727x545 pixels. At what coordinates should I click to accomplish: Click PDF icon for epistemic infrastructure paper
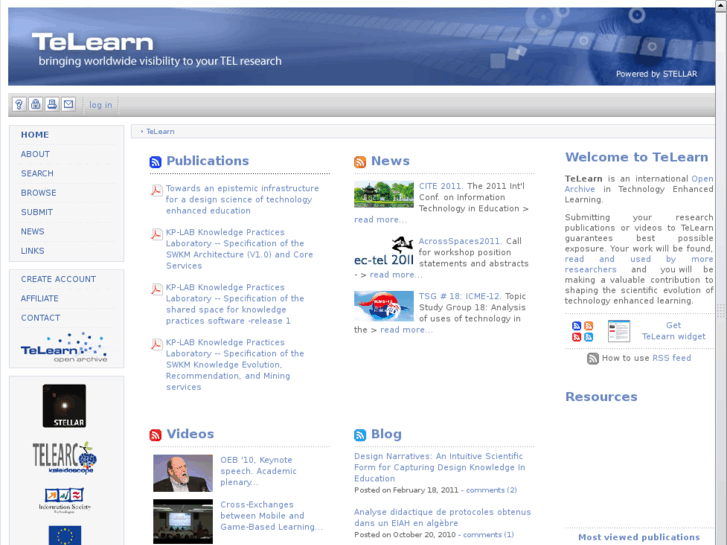click(x=157, y=190)
